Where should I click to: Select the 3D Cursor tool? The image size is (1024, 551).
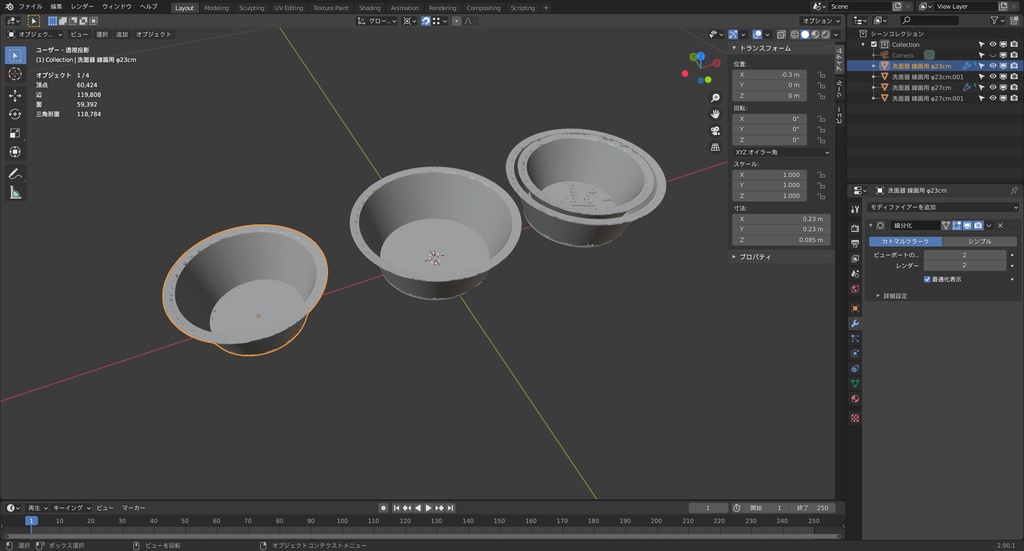[15, 74]
